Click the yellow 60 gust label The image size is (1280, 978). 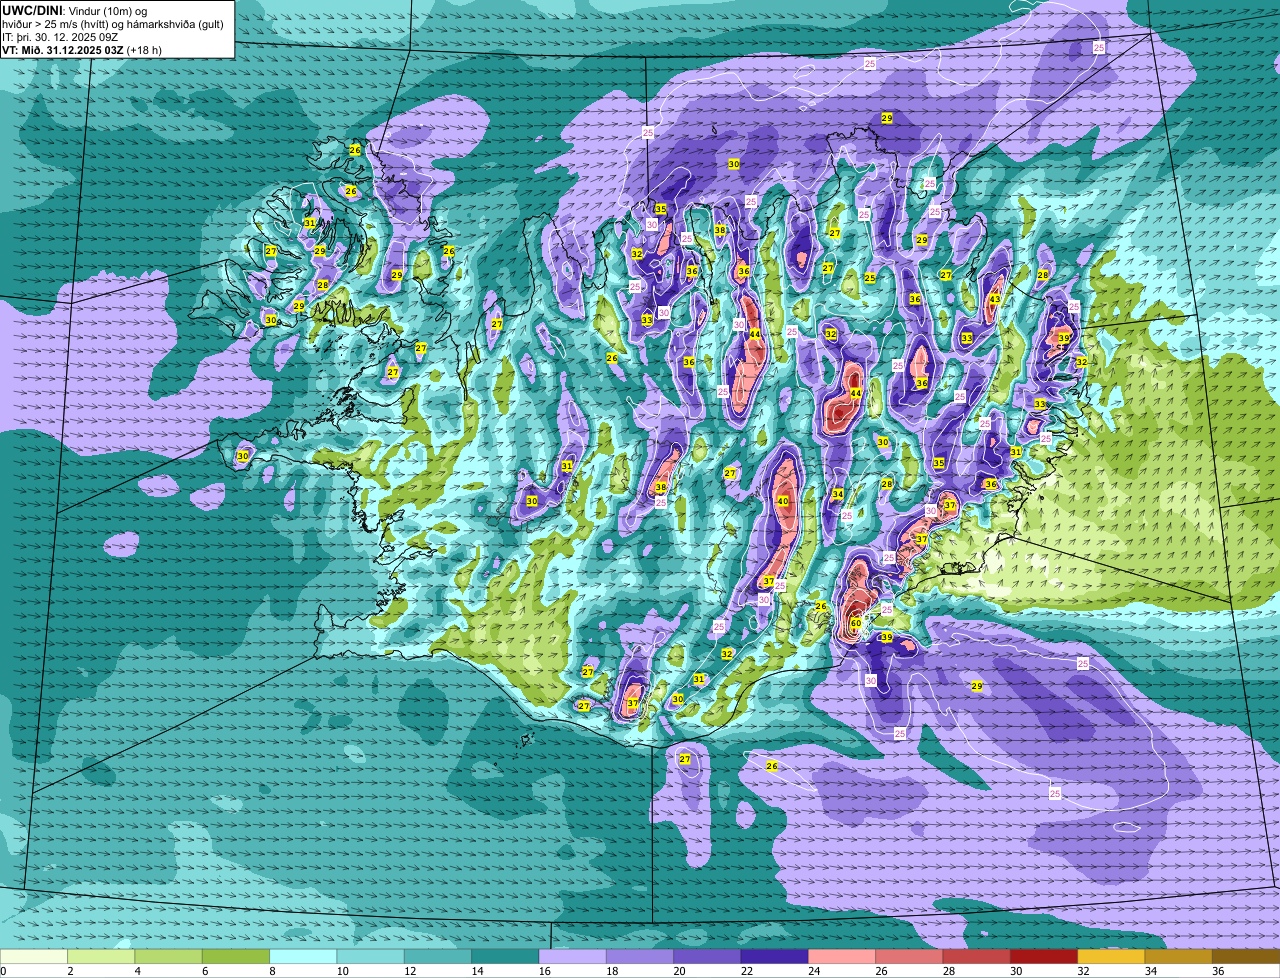click(x=855, y=623)
